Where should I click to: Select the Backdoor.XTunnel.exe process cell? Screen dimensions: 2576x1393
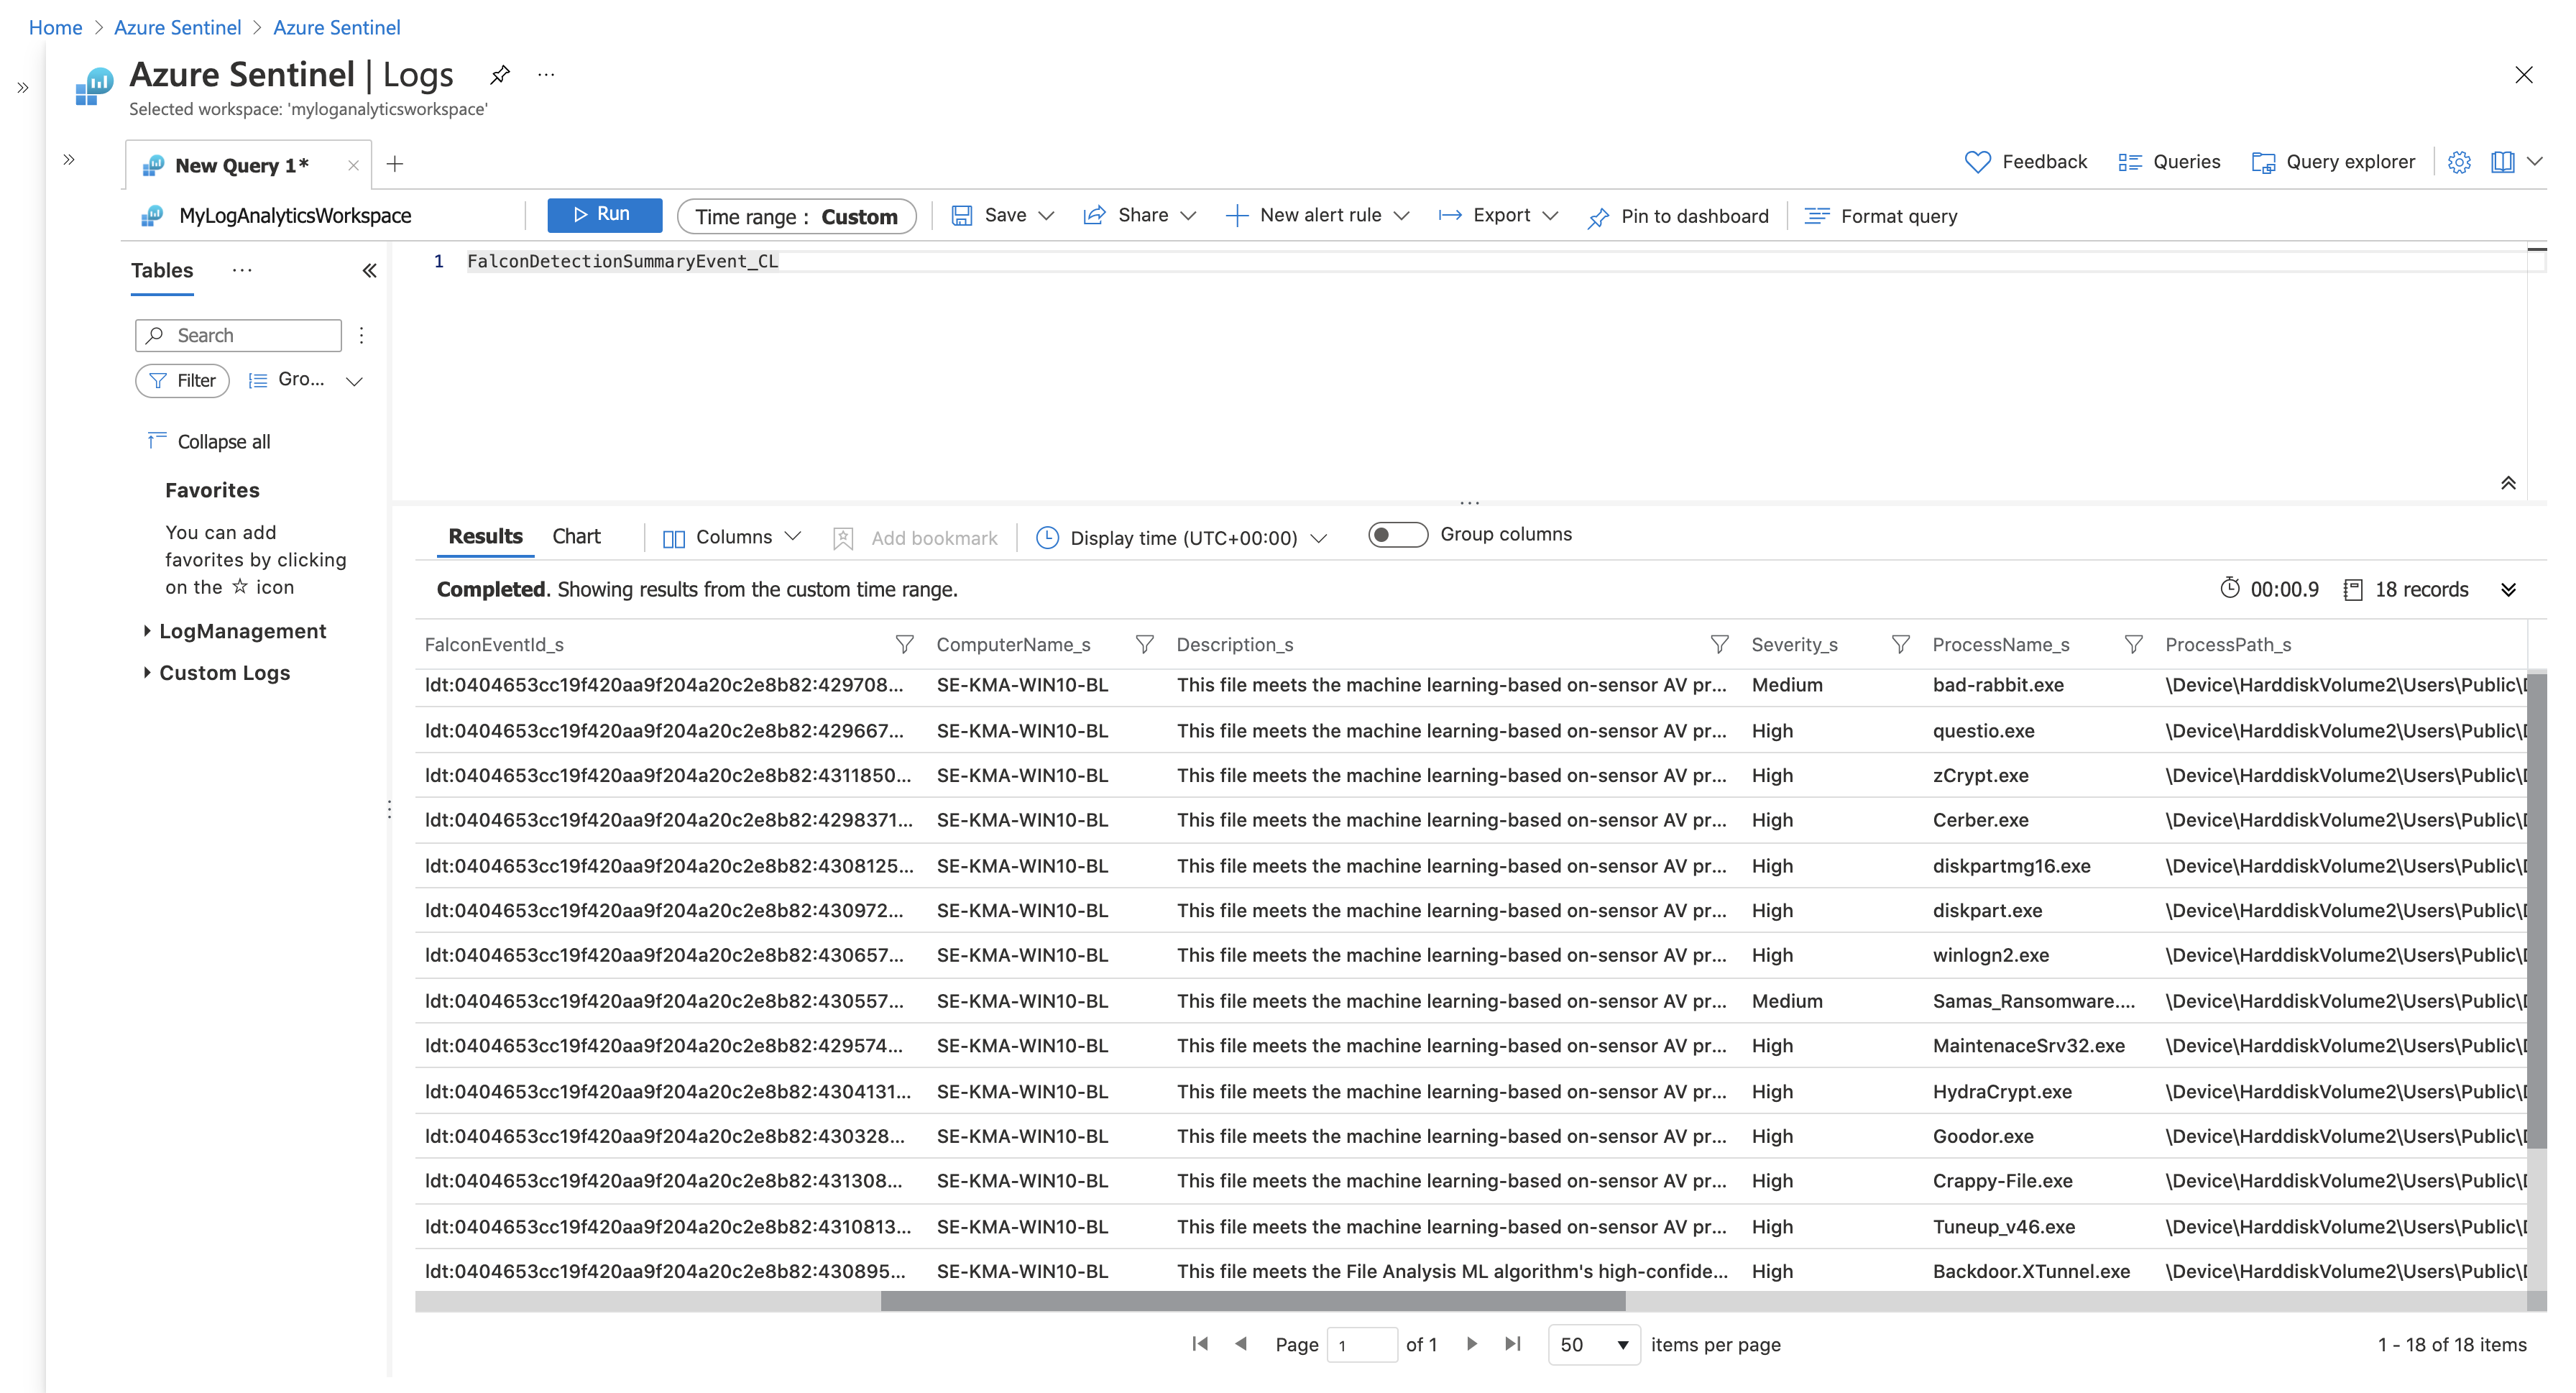[2031, 1272]
